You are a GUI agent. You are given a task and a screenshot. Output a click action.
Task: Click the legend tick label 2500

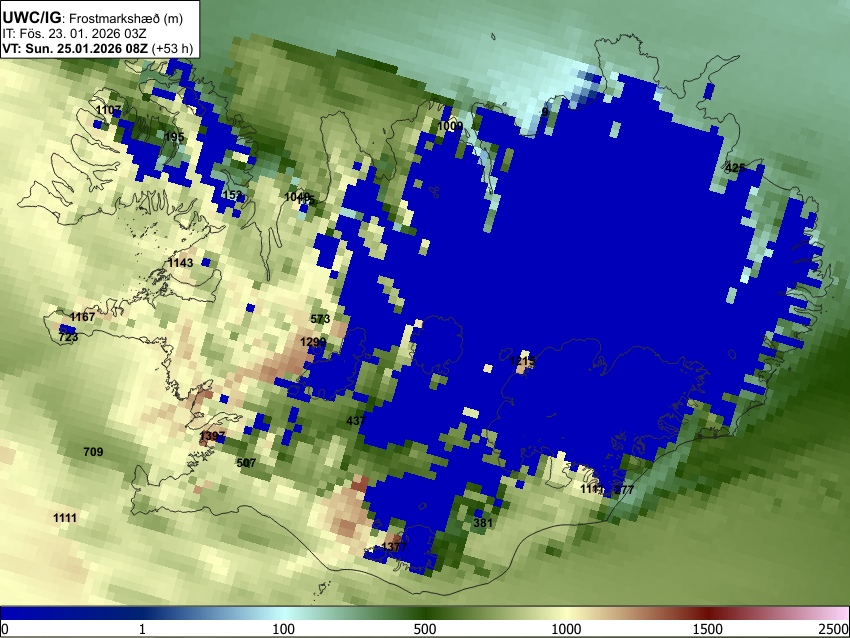[834, 629]
